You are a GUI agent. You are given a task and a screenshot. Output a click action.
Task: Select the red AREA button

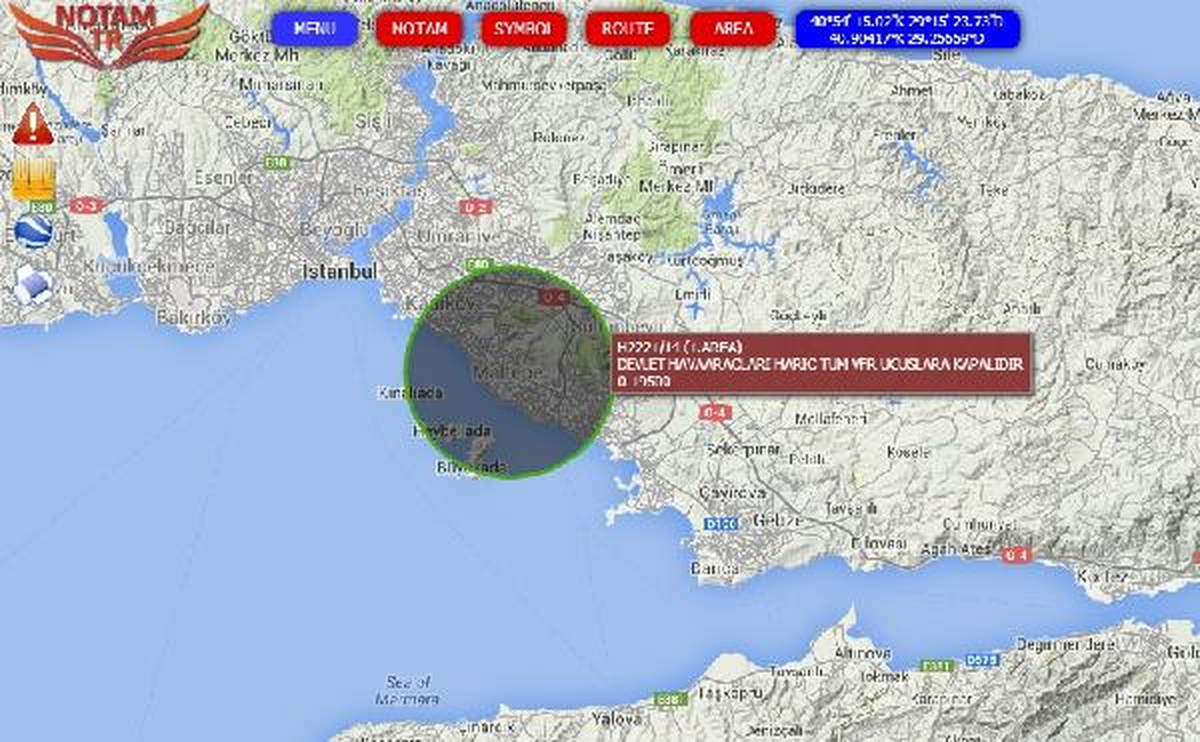click(733, 29)
